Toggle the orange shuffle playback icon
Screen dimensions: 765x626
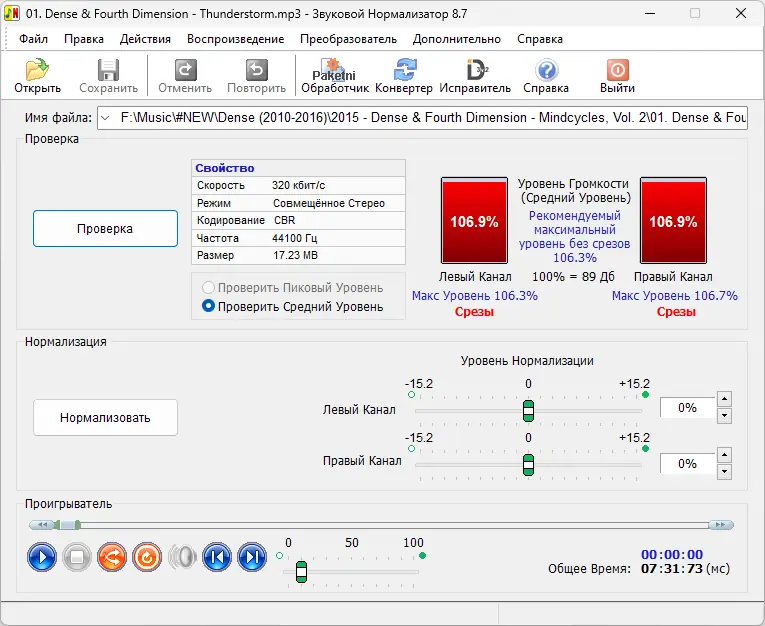112,557
